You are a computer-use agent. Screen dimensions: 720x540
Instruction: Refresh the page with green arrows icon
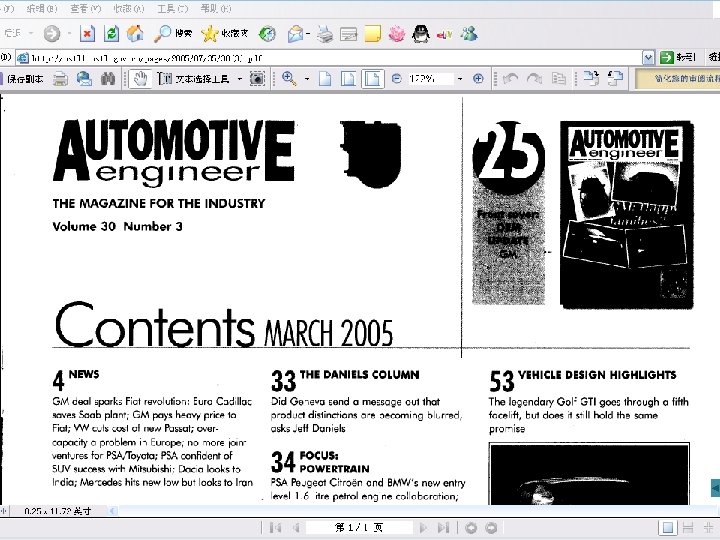coord(111,34)
